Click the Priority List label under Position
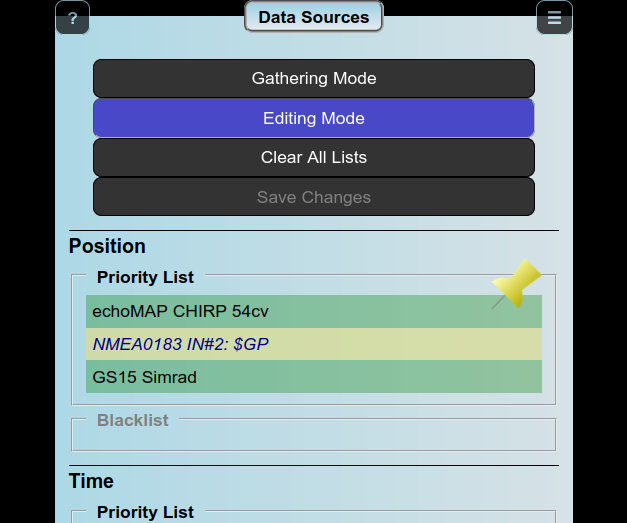The height and width of the screenshot is (523, 627). pyautogui.click(x=145, y=277)
